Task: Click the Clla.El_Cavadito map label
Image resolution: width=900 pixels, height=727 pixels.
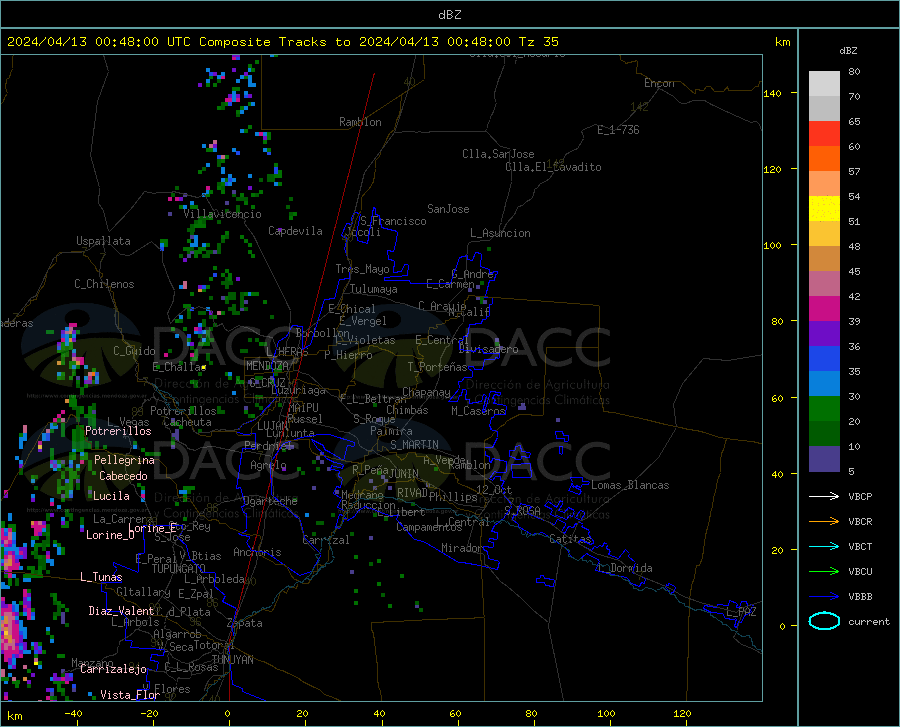Action: pyautogui.click(x=553, y=167)
